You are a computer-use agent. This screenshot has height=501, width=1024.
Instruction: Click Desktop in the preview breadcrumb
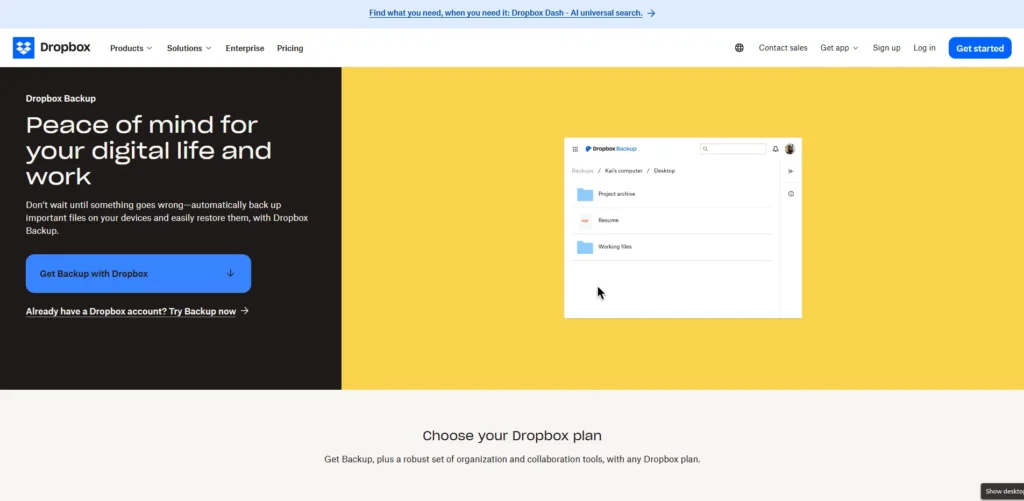664,170
